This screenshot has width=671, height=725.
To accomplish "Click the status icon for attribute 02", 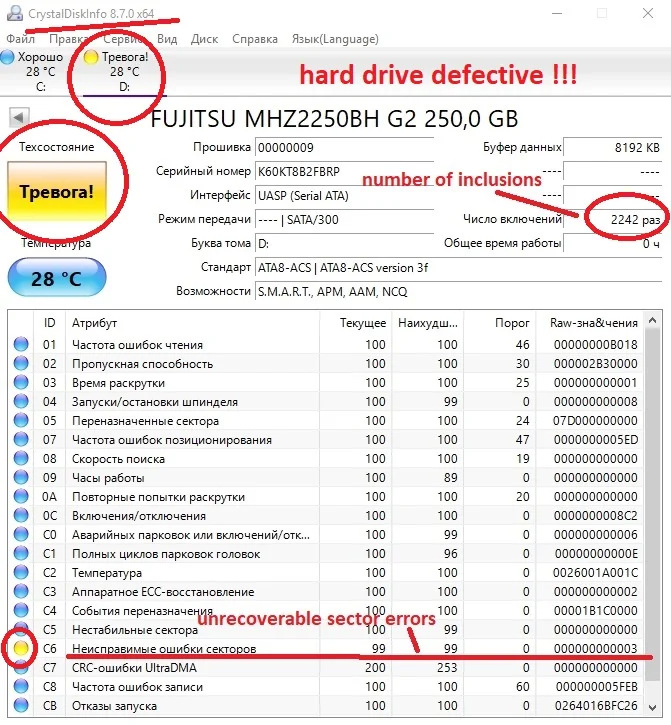I will pos(21,363).
